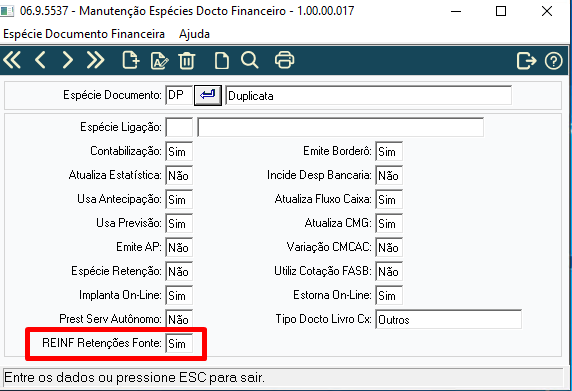Print using the printer icon
The image size is (572, 391).
285,60
